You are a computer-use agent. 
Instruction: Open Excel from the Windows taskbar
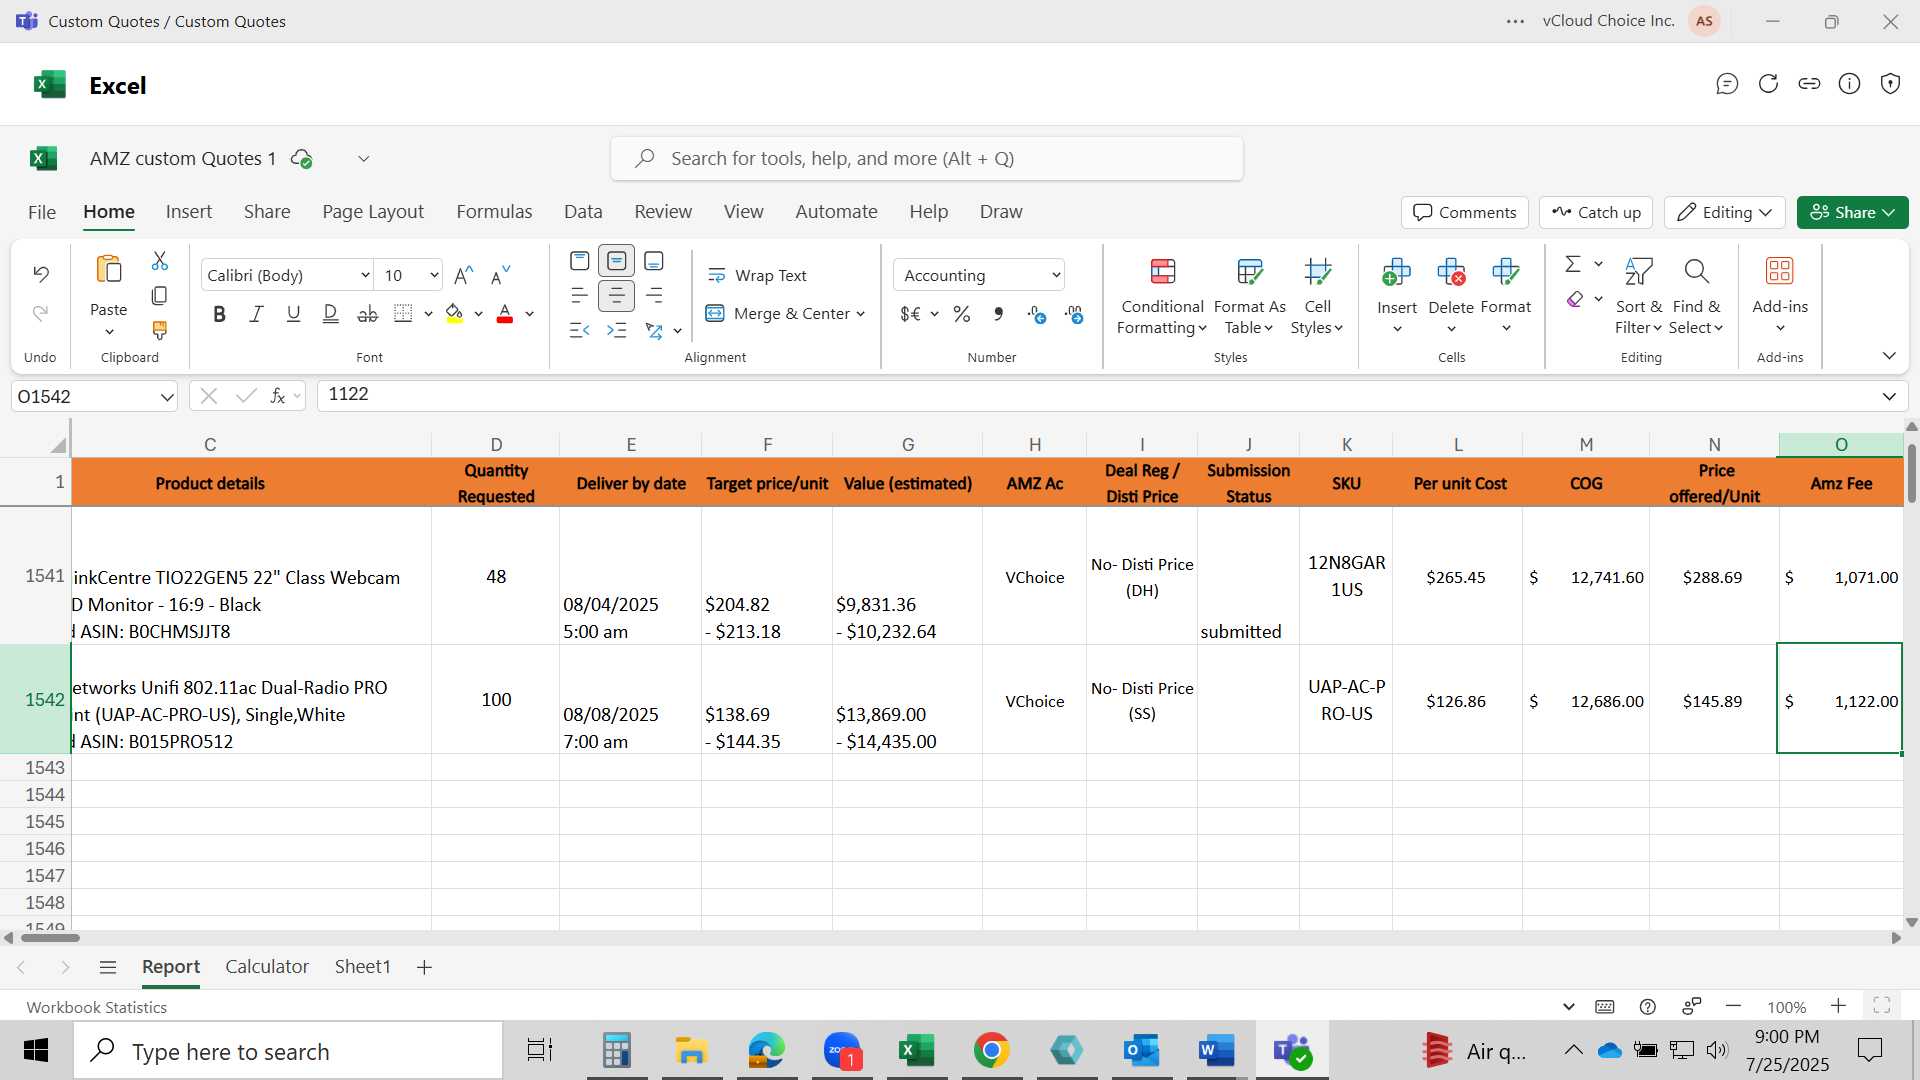click(916, 1051)
